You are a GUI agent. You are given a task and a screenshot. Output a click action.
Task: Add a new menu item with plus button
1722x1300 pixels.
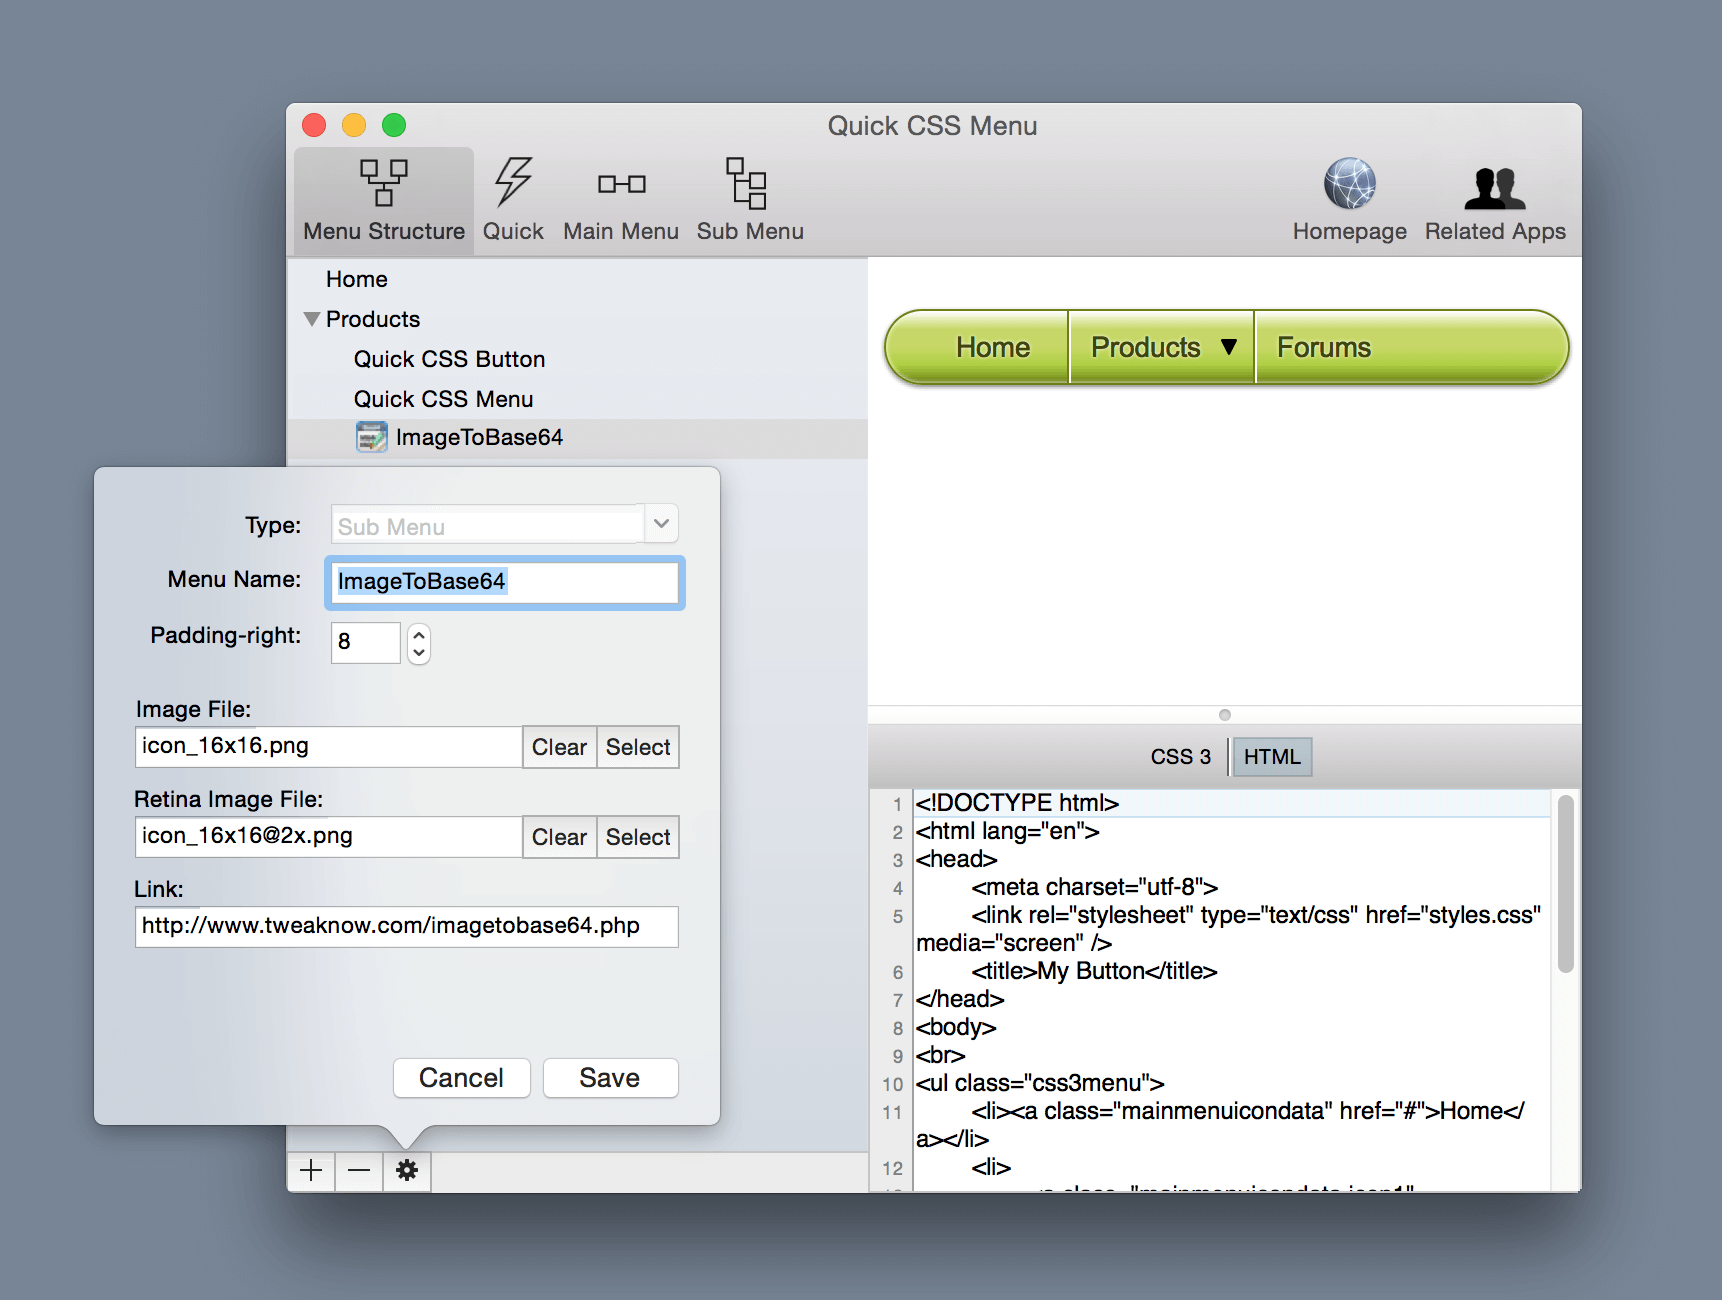(x=311, y=1171)
